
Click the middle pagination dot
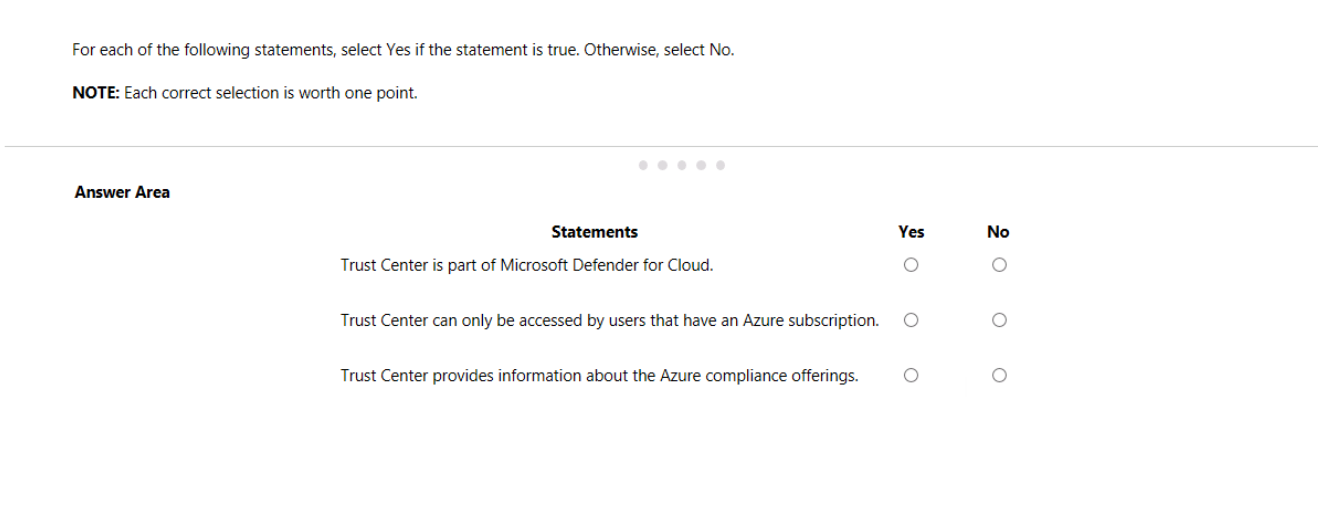pos(681,164)
